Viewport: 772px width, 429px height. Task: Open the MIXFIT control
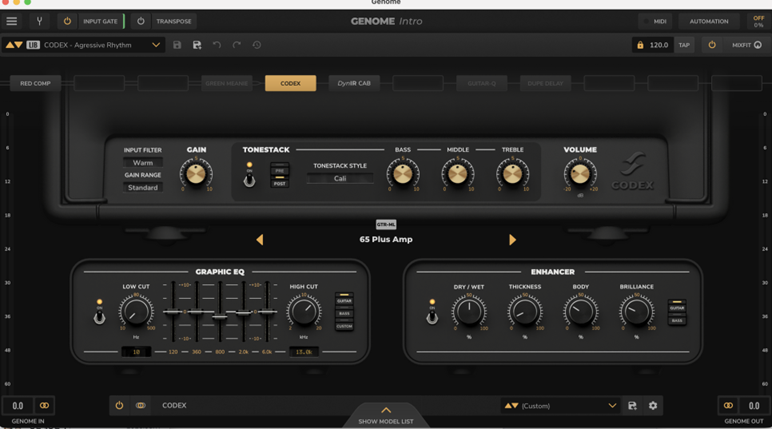pos(746,45)
